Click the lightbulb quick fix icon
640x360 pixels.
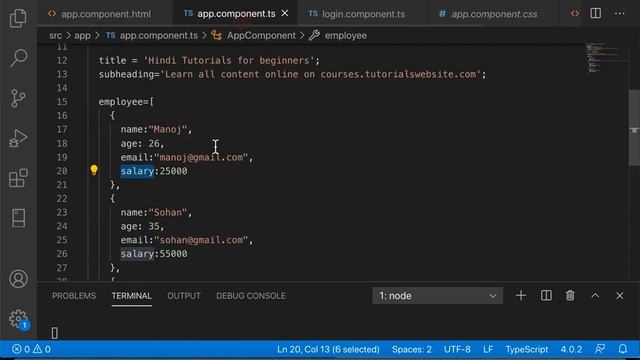(x=94, y=170)
